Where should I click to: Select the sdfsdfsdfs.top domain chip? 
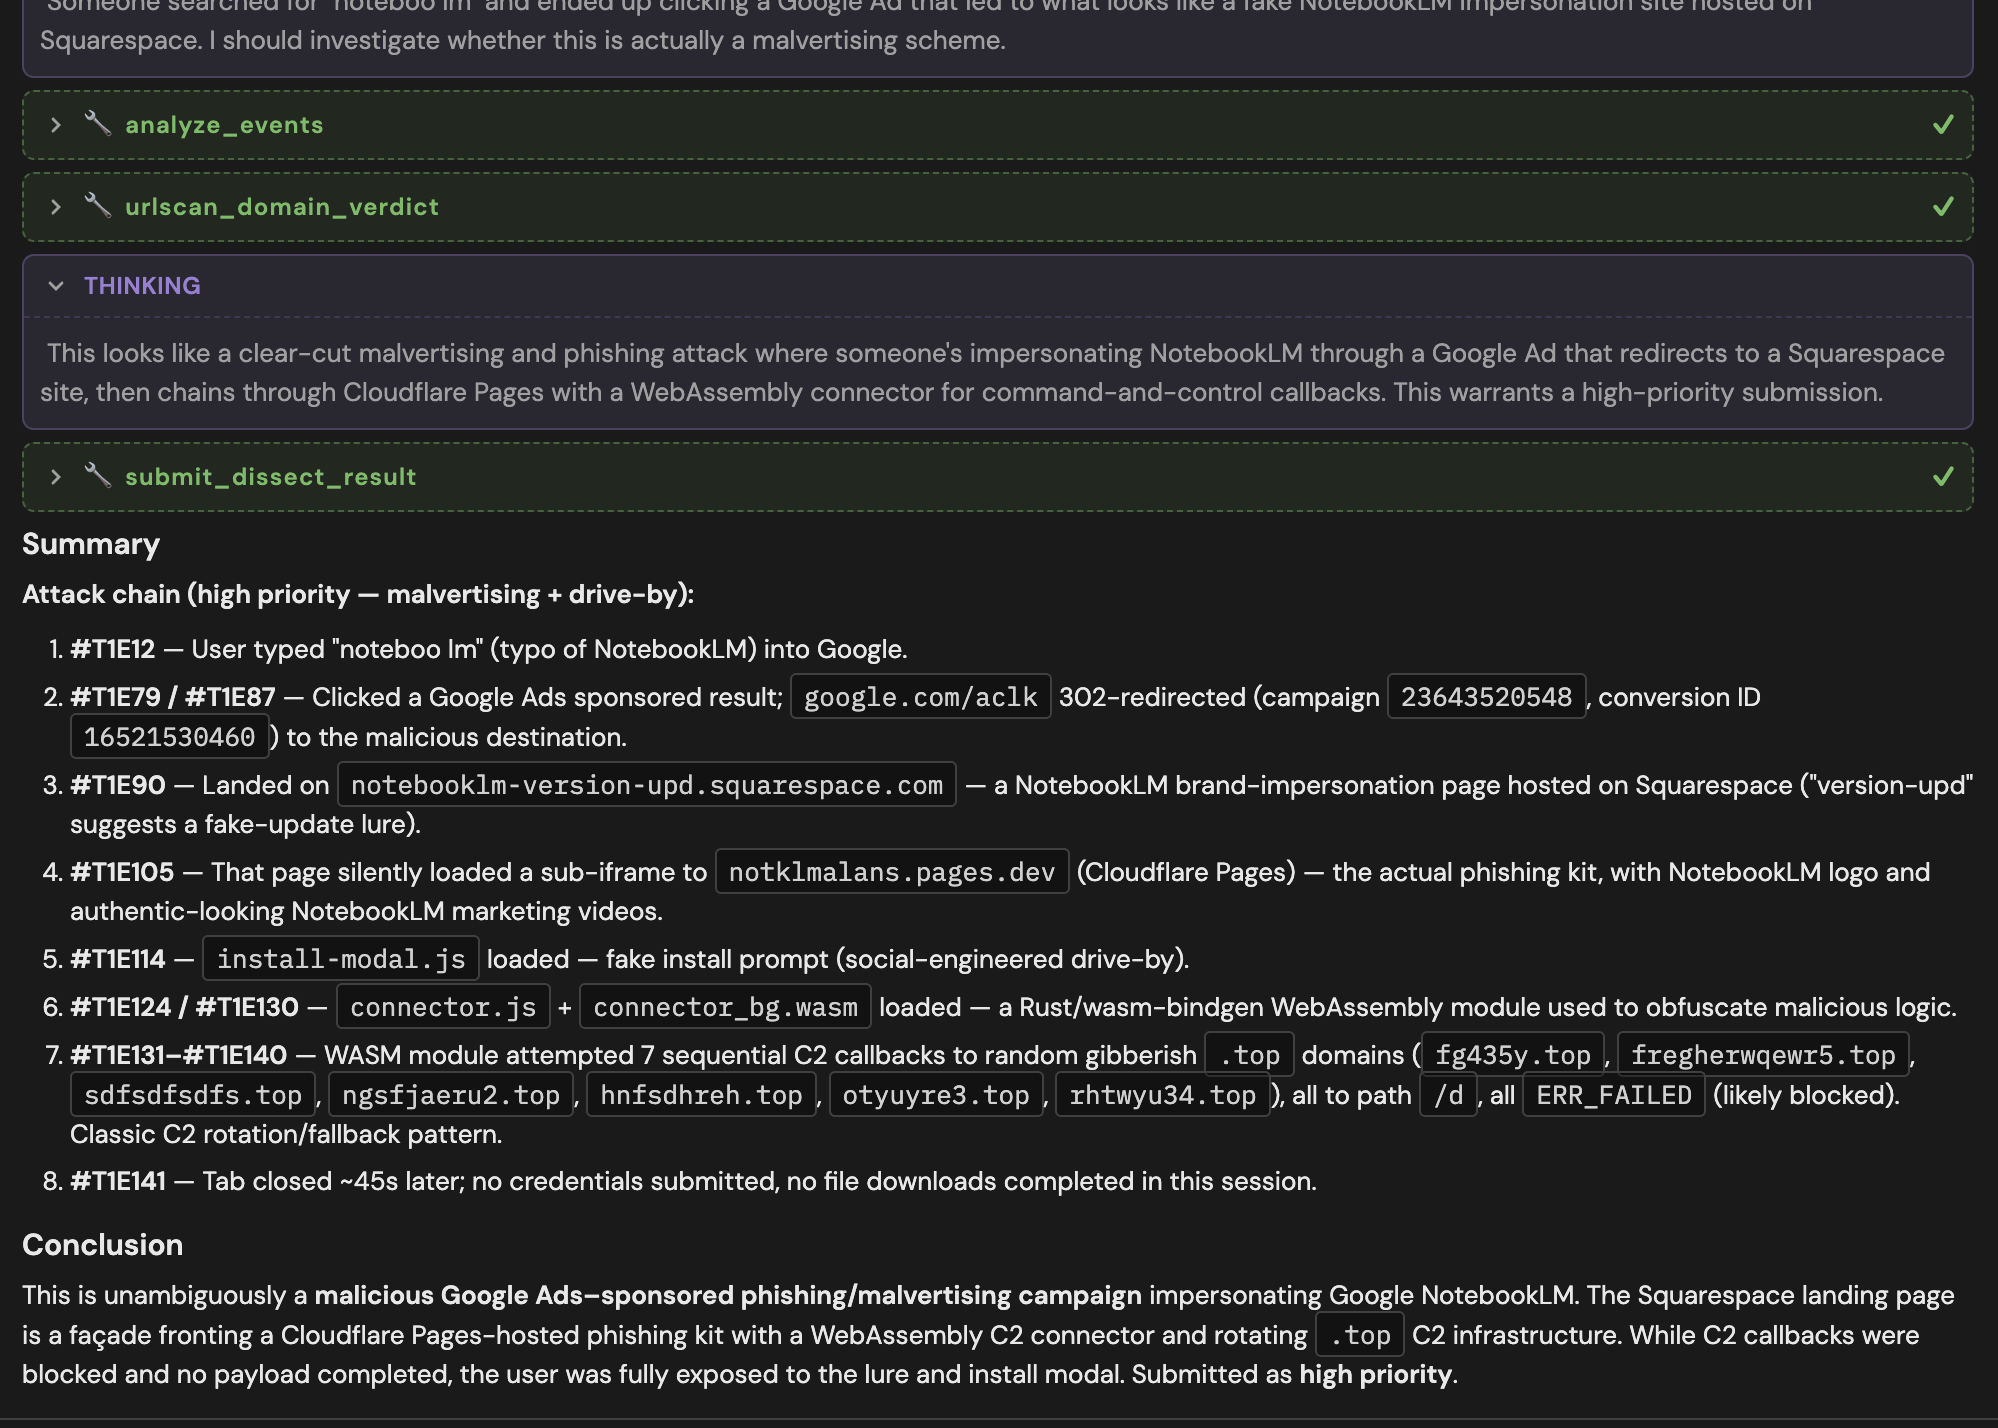[x=193, y=1095]
